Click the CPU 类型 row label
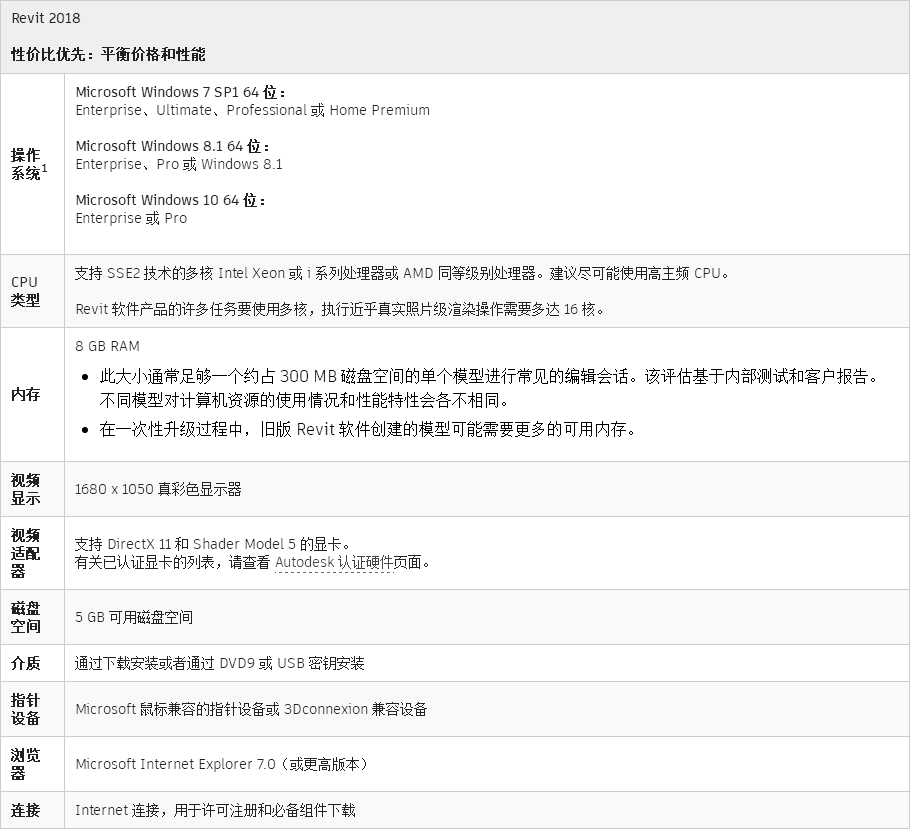Viewport: 911px width, 830px height. [25, 291]
